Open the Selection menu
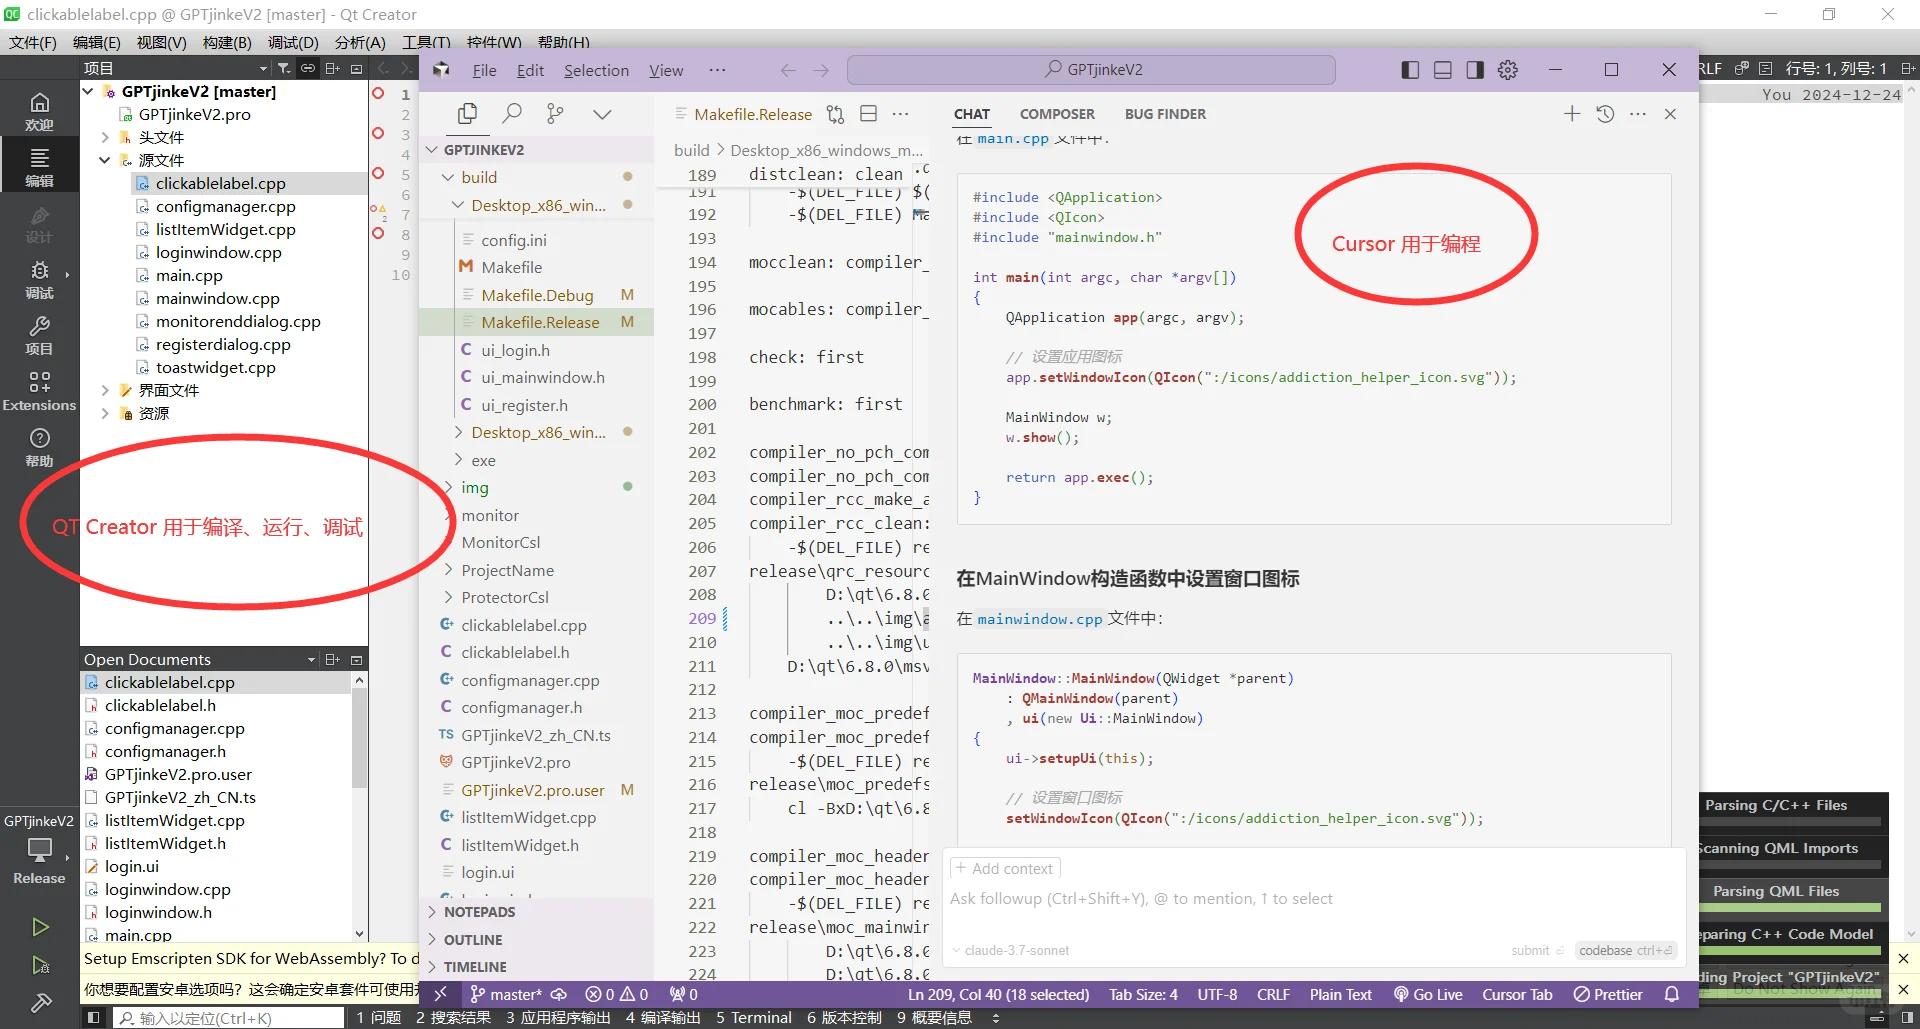The width and height of the screenshot is (1920, 1029). (596, 70)
